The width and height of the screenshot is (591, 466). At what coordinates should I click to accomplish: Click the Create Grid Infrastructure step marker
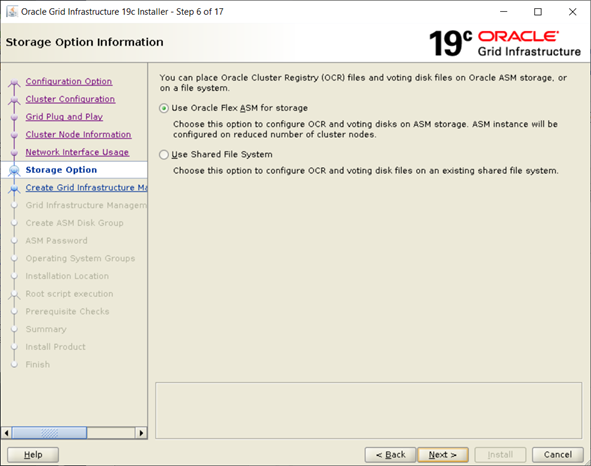coord(14,188)
